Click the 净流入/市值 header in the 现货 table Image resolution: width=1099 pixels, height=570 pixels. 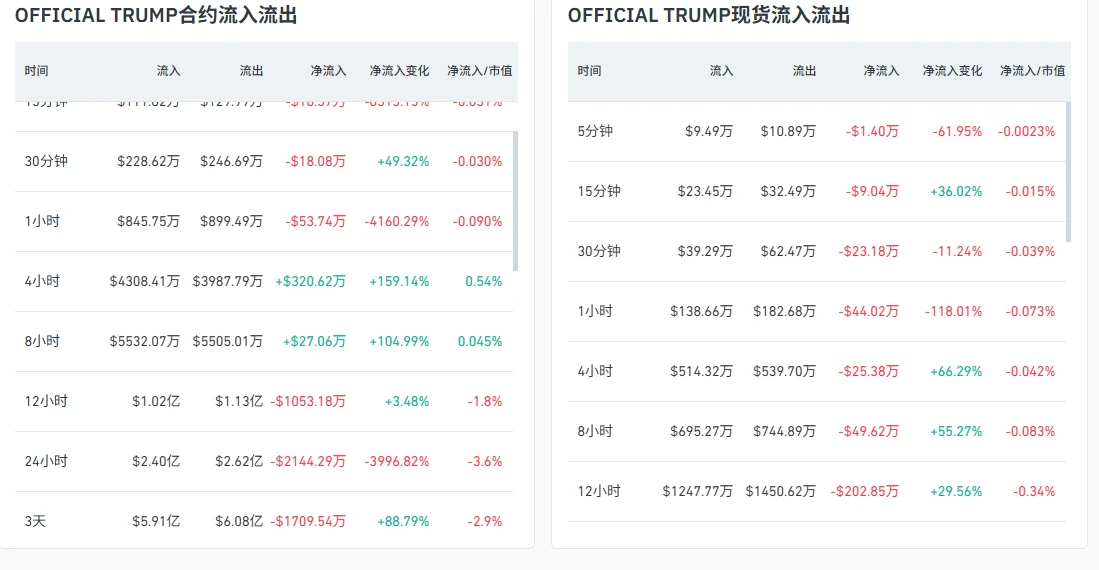(x=1032, y=71)
